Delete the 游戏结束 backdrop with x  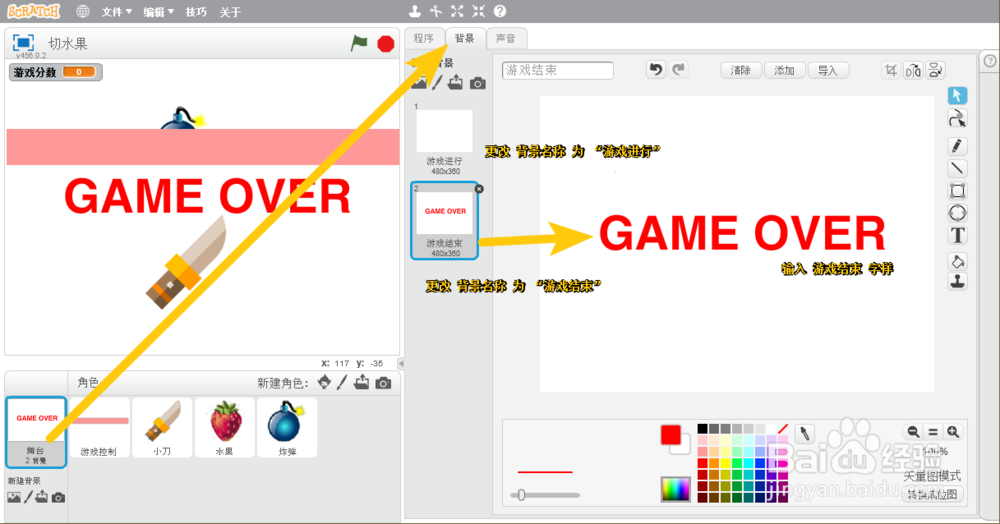479,189
